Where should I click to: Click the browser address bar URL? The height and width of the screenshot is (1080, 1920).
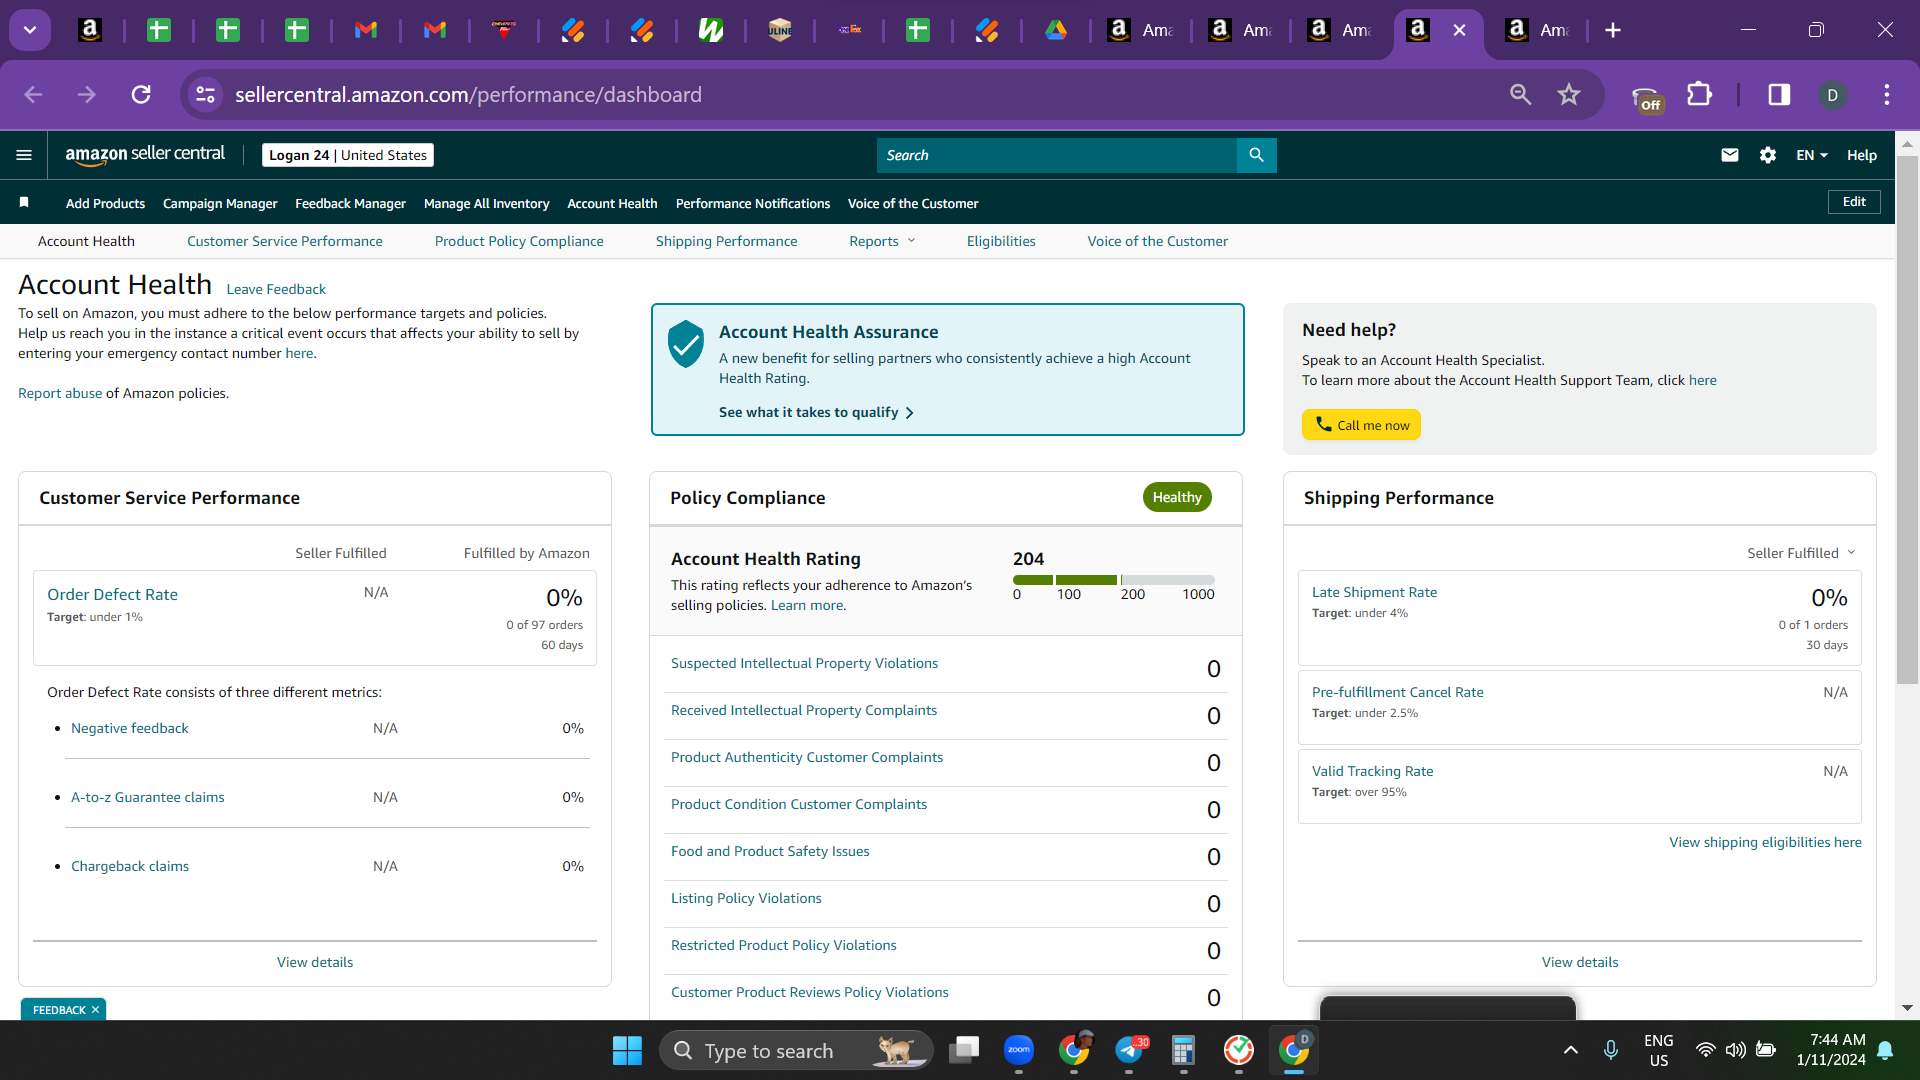coord(468,94)
